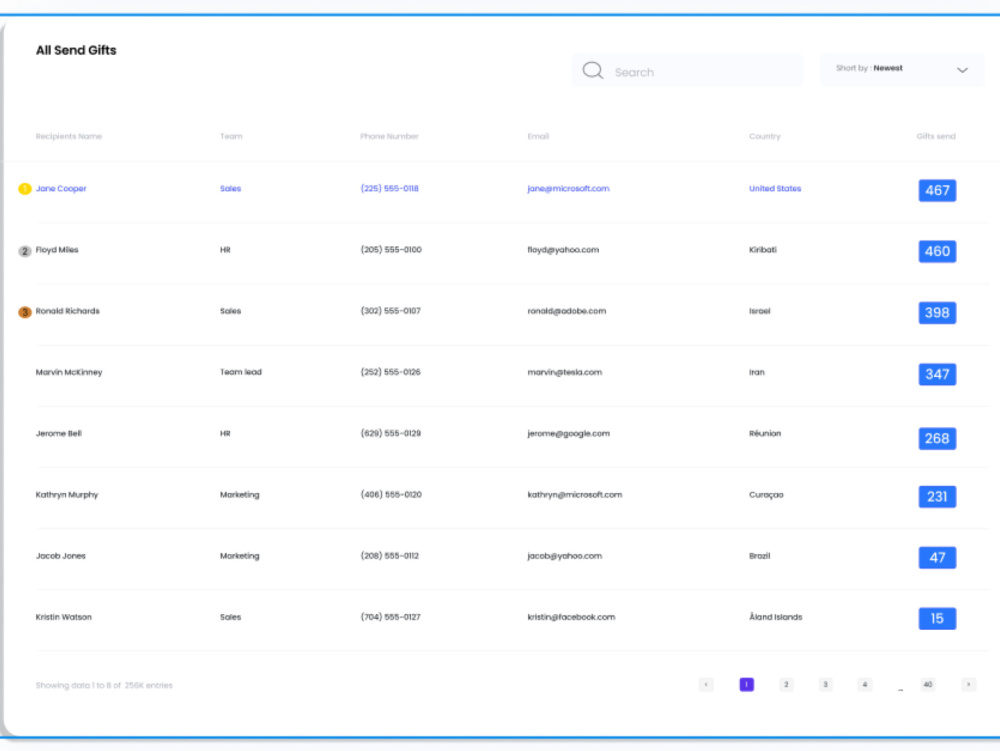Screen dimensions: 1000x751
Task: Click ronald@adobe.com email
Action: click(566, 311)
